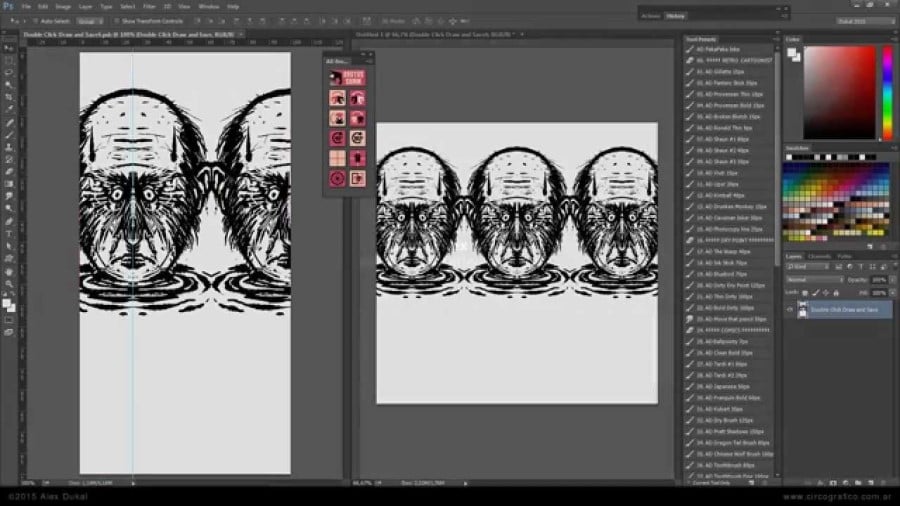Select the Move tool in the toolbox
Screen dimensions: 900x506
[9, 47]
